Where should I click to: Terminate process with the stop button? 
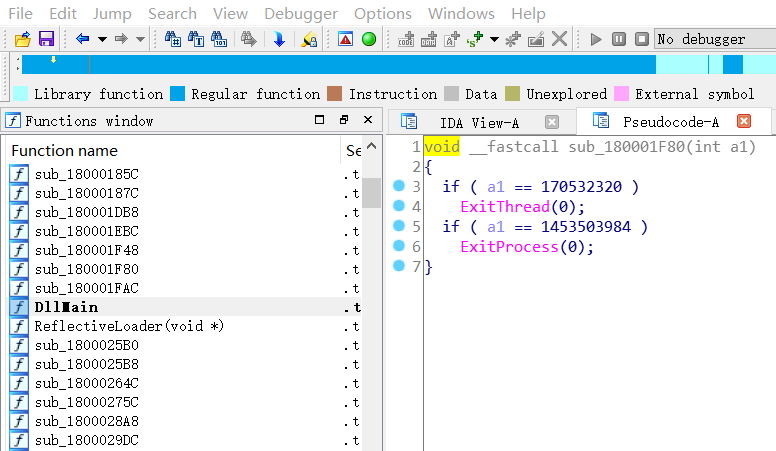pos(642,39)
